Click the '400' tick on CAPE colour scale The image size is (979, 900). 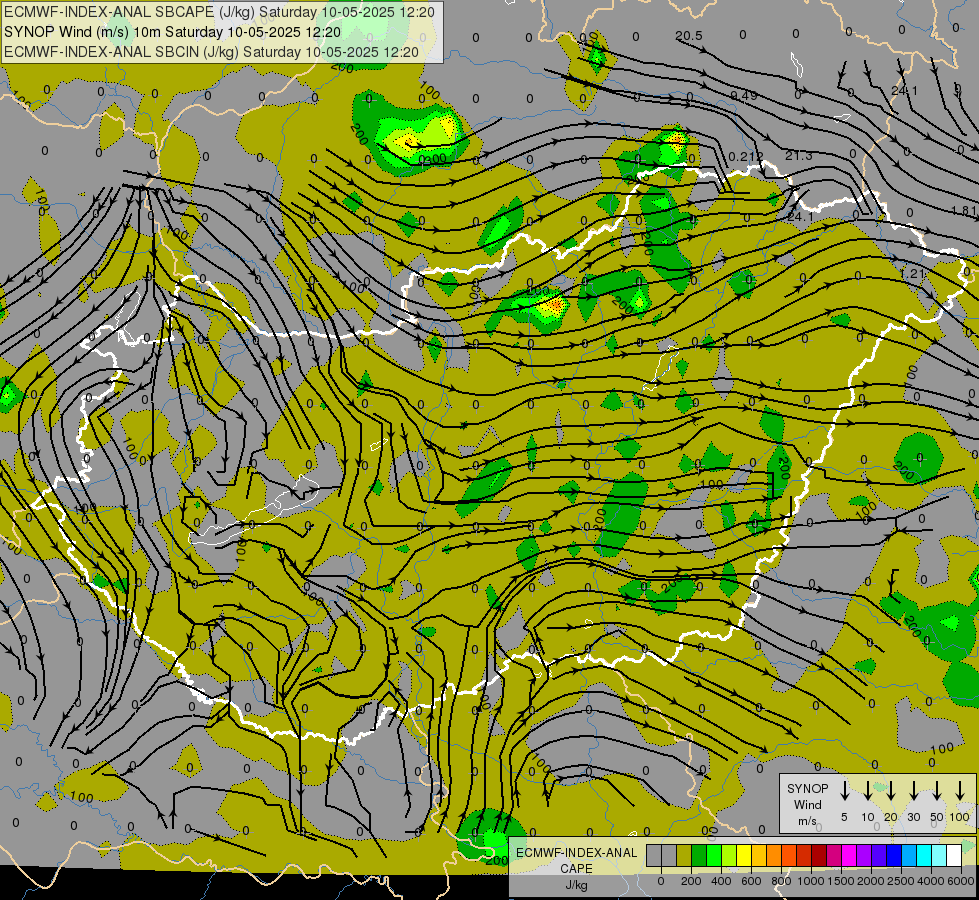pyautogui.click(x=721, y=881)
